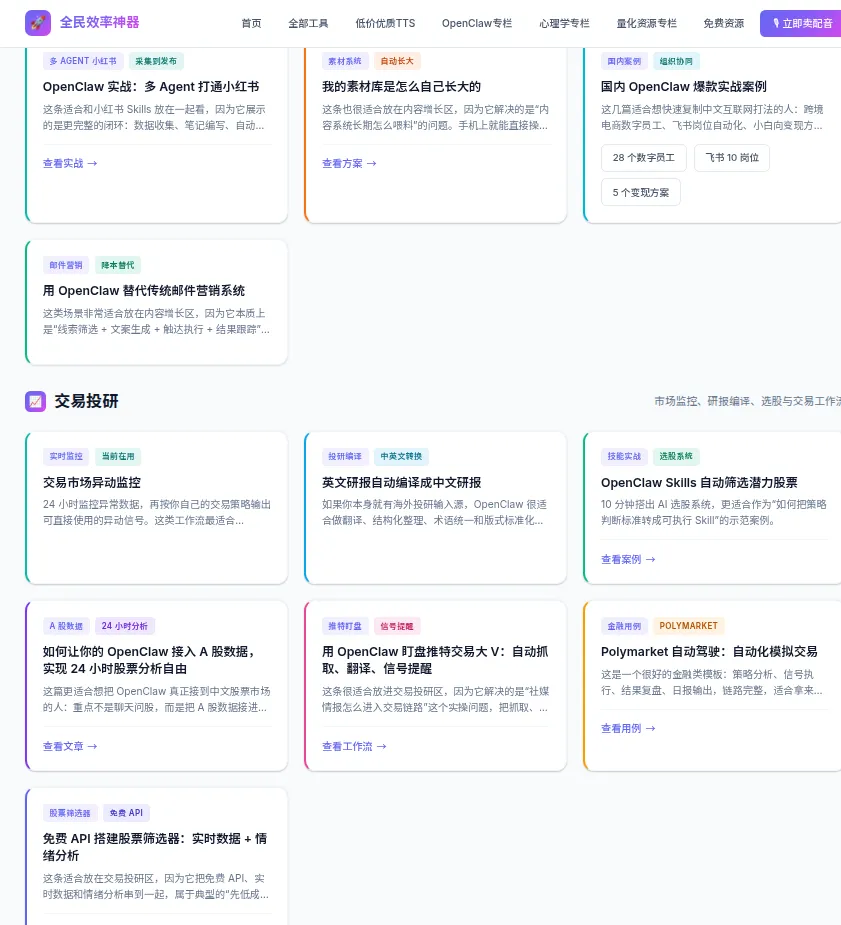841x925 pixels.
Task: Click the 5 个变现方案 chip
Action: (640, 192)
